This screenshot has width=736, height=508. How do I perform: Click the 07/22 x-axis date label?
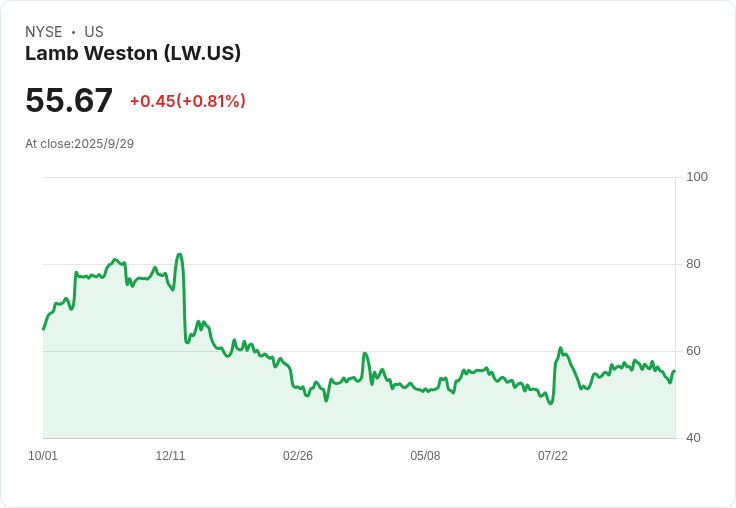pos(552,456)
